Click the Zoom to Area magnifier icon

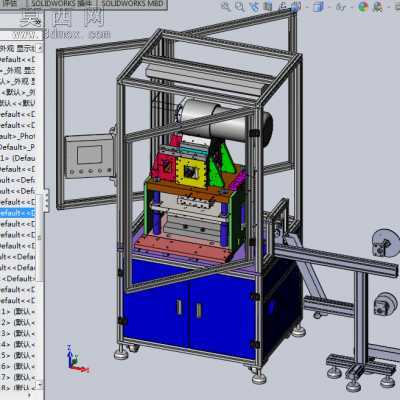240,7
